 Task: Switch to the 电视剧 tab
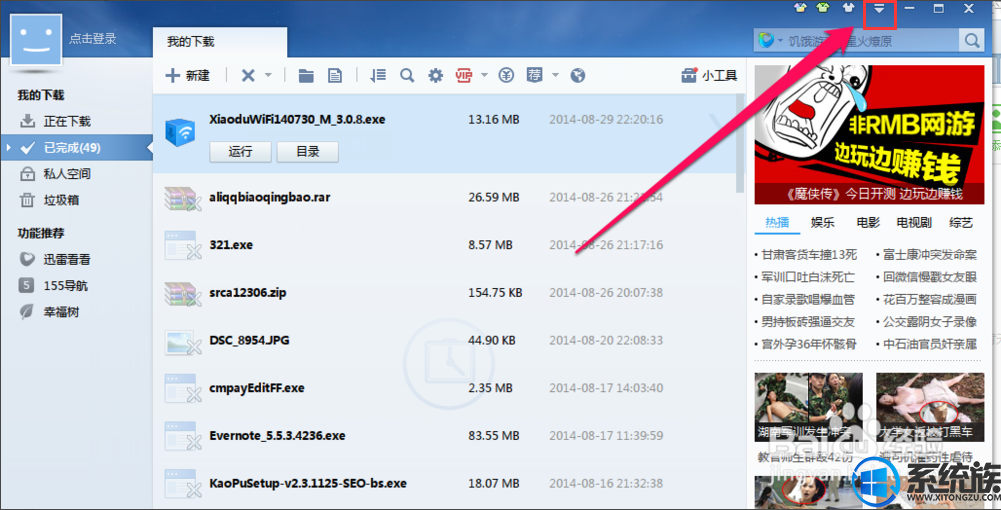click(914, 223)
